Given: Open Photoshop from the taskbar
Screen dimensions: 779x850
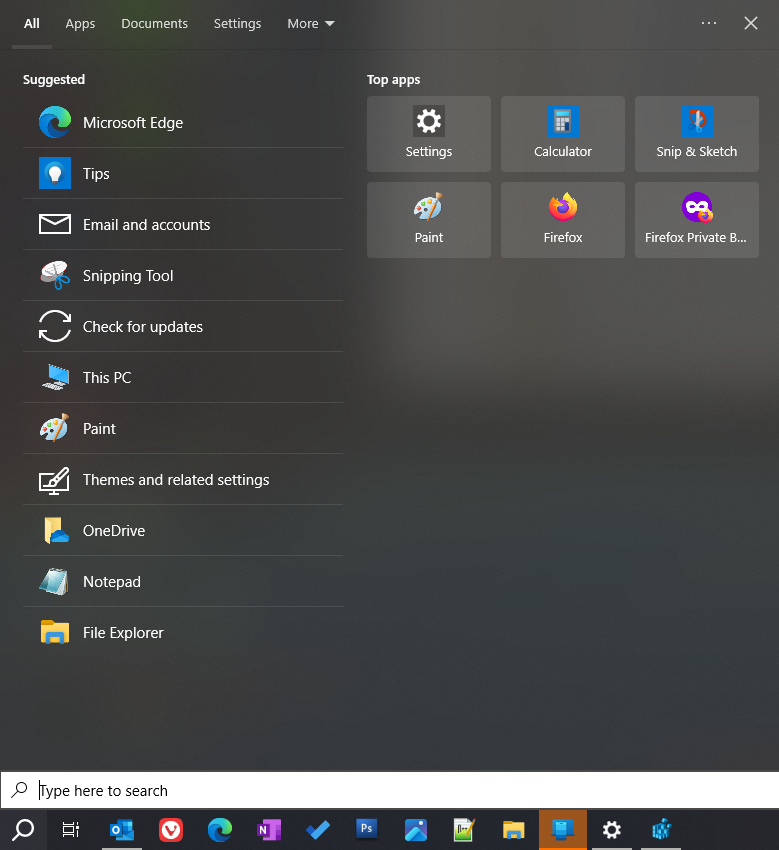Looking at the screenshot, I should pyautogui.click(x=366, y=830).
